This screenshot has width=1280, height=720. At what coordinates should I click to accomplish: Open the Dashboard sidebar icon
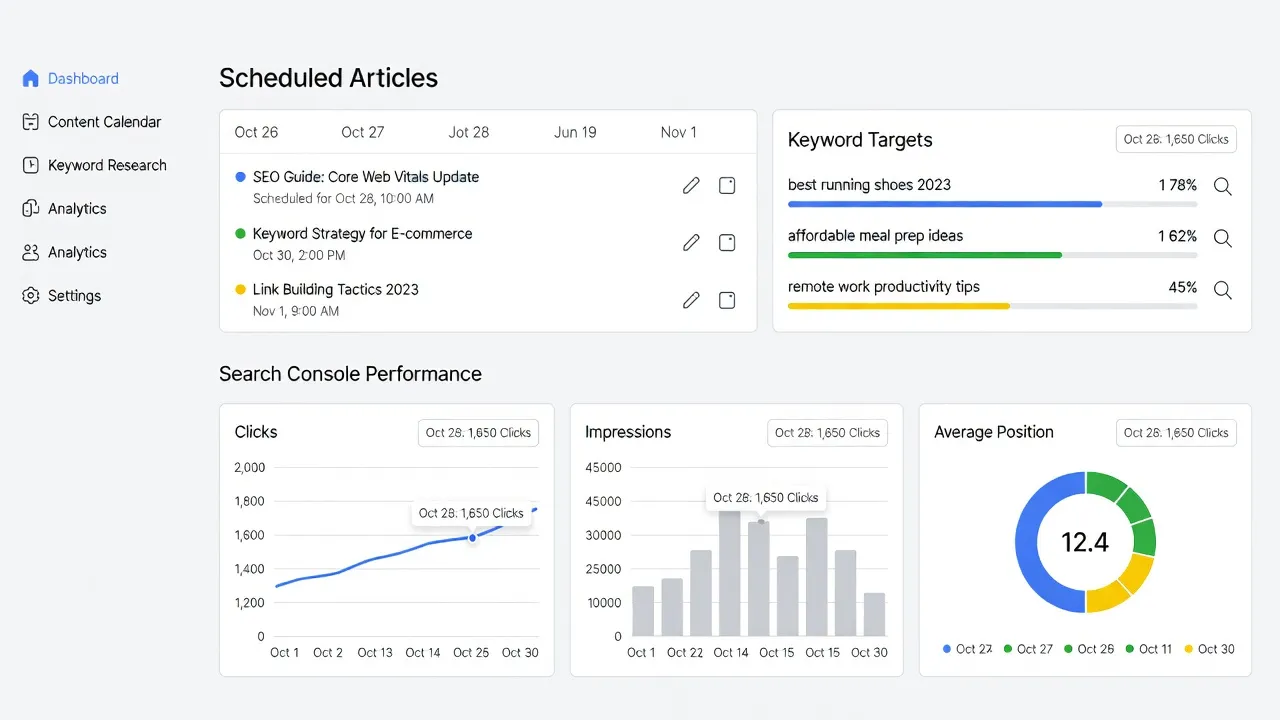click(x=30, y=78)
